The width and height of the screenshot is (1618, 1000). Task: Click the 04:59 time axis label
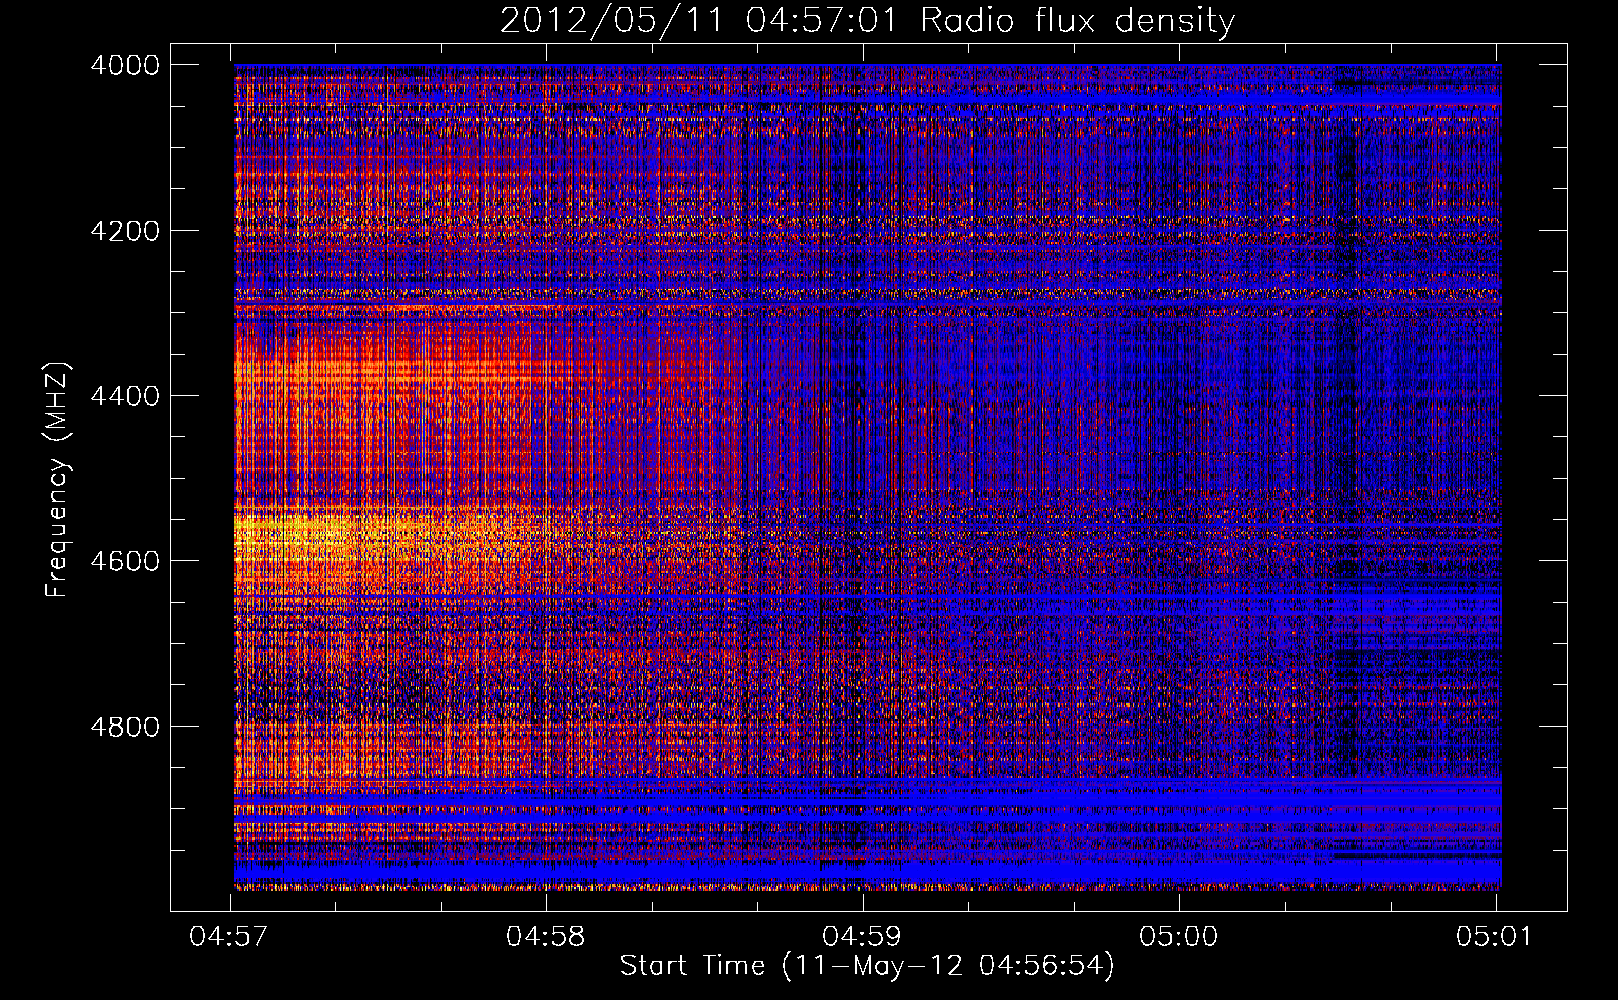(862, 936)
